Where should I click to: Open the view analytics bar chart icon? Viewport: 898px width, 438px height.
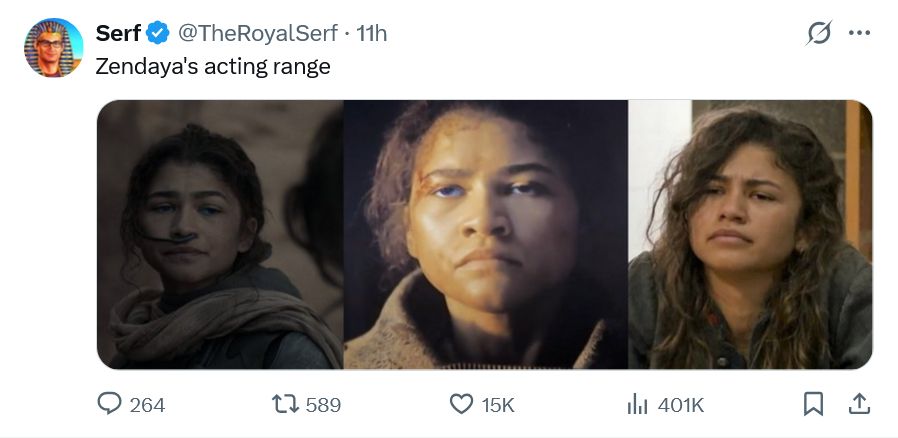[637, 404]
